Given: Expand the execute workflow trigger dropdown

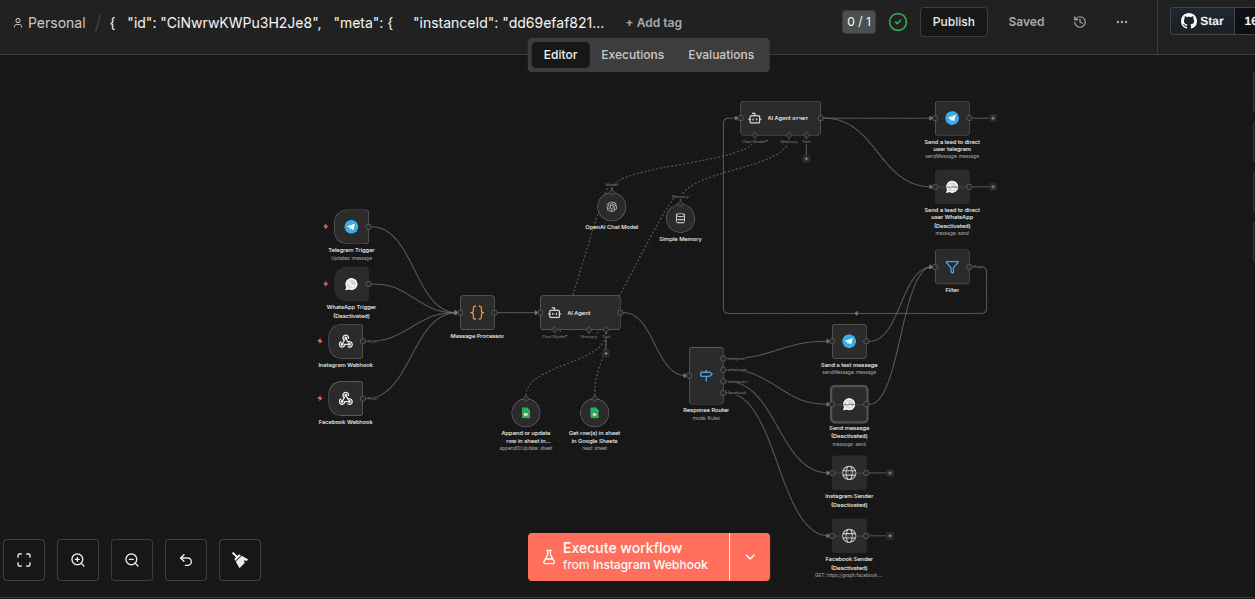Looking at the screenshot, I should (750, 557).
